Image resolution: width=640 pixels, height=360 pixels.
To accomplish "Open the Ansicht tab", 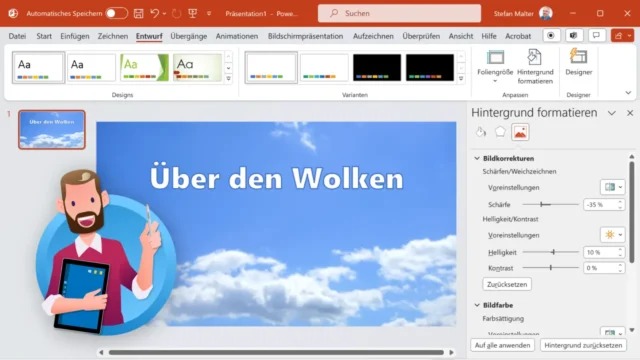I will pyautogui.click(x=461, y=36).
